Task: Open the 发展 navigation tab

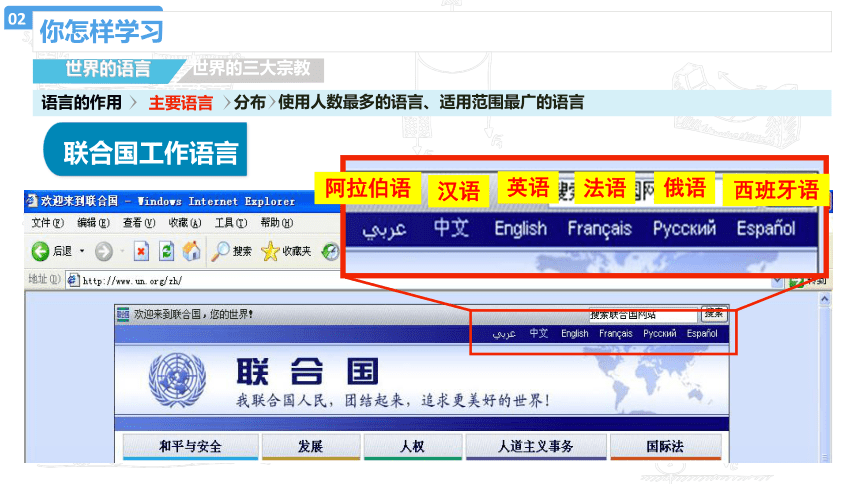Action: [311, 446]
